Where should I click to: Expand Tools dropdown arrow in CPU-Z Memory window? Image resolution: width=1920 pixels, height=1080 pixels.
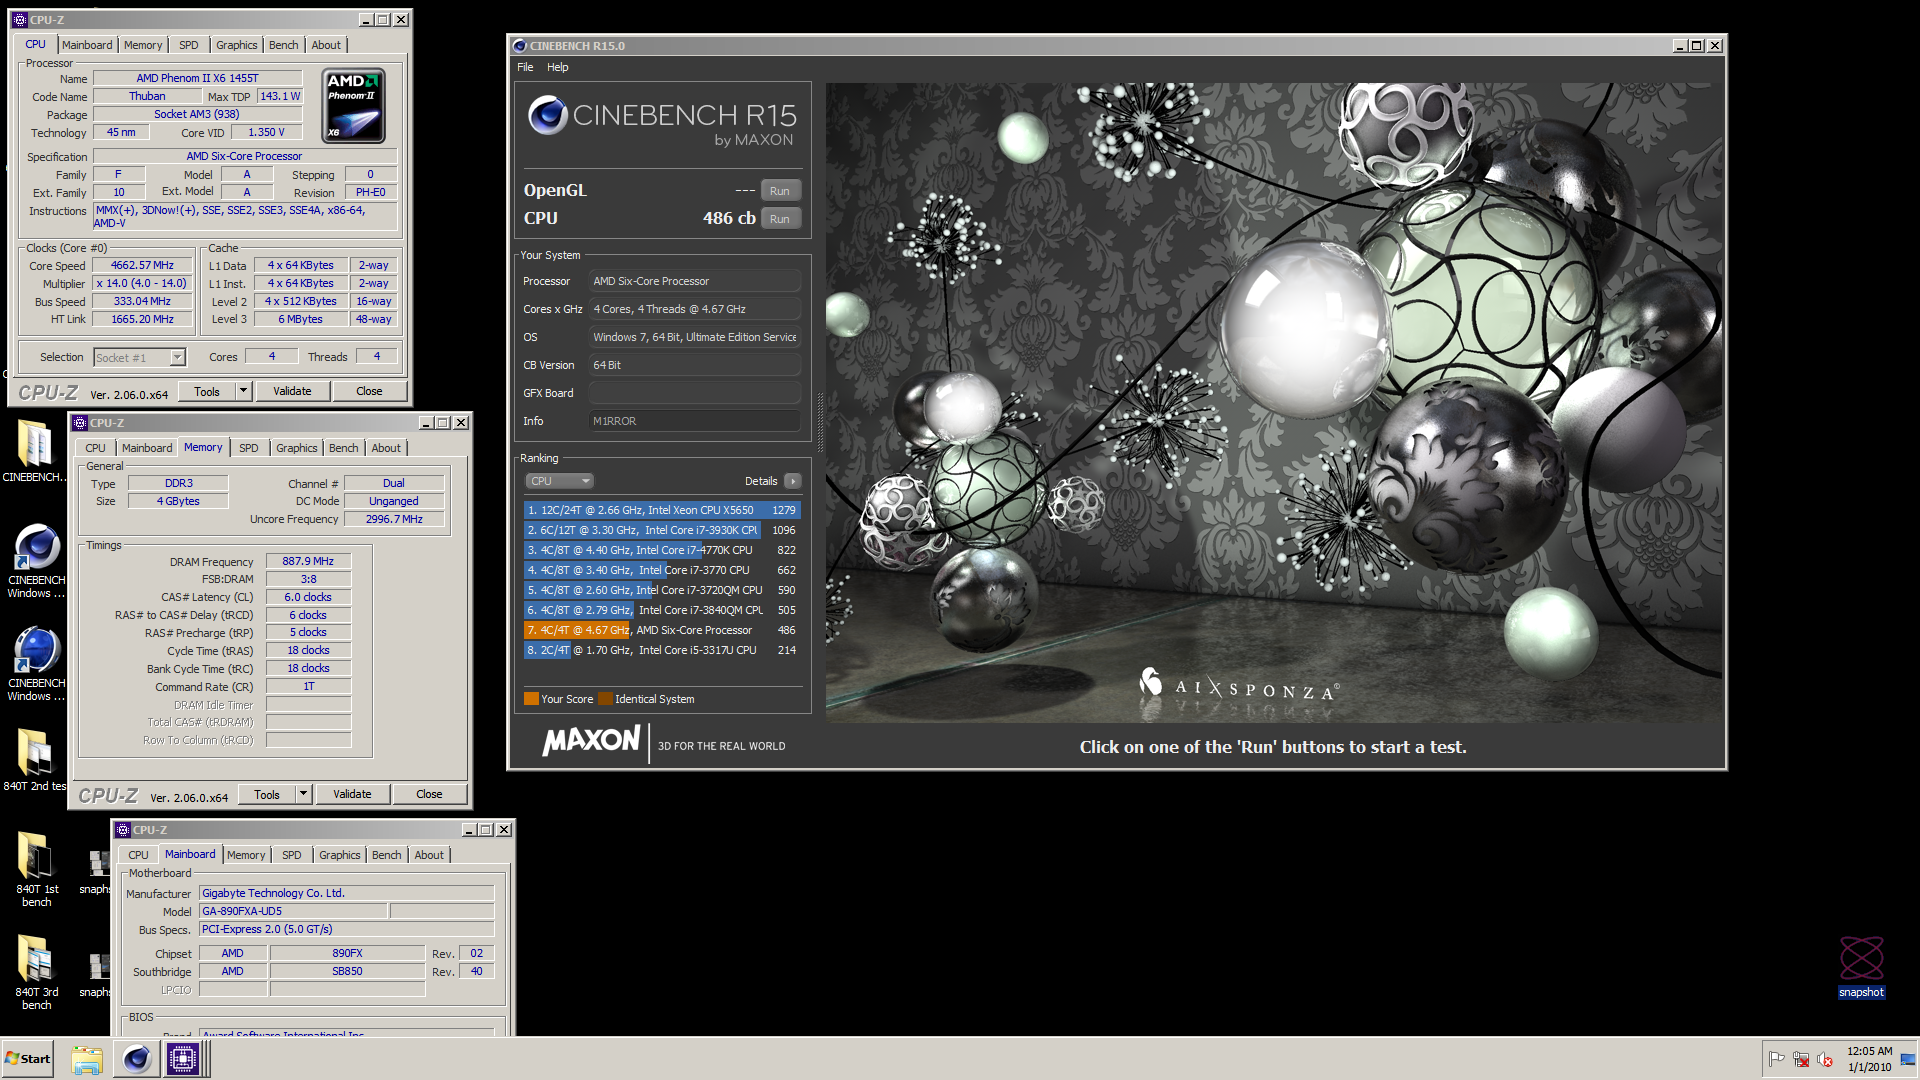(x=303, y=794)
